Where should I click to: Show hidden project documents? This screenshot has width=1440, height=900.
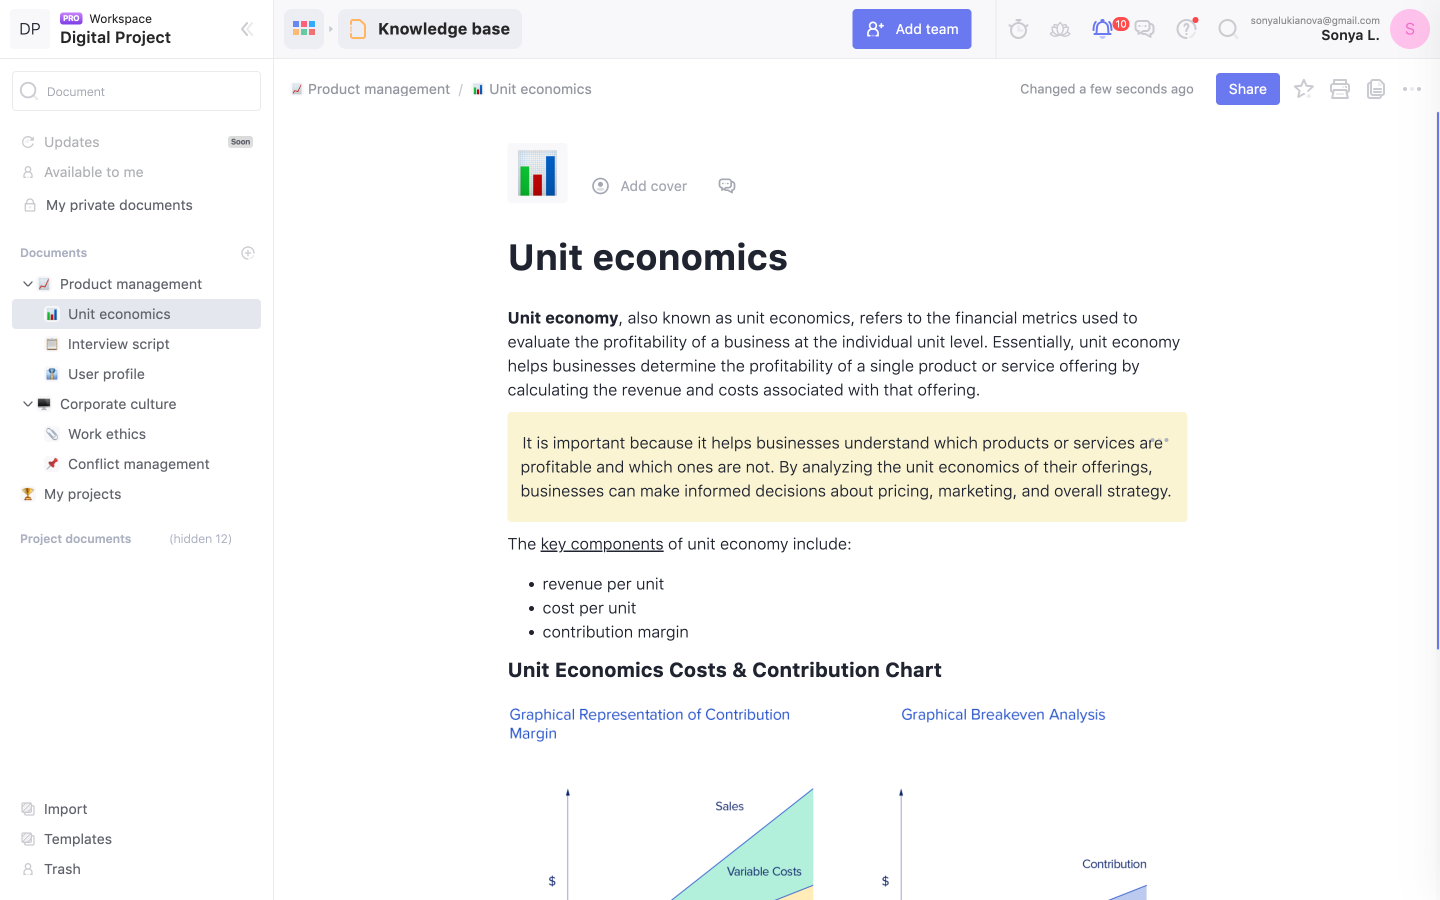(200, 539)
